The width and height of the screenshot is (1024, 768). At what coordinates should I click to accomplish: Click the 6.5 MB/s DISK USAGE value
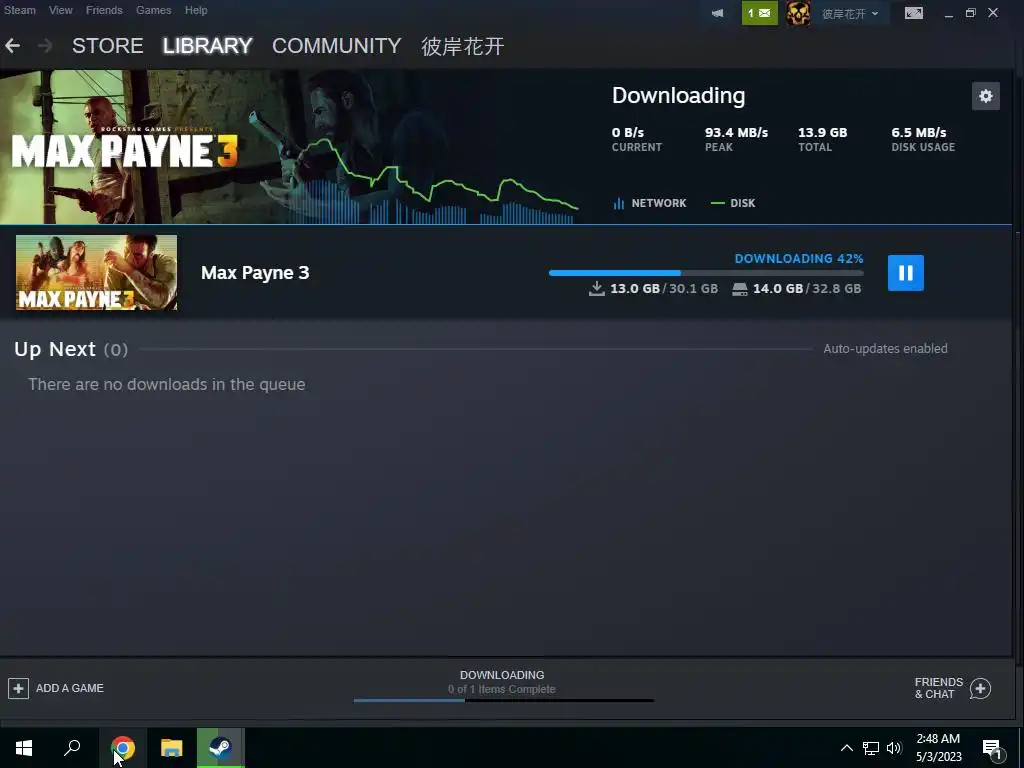(x=918, y=133)
